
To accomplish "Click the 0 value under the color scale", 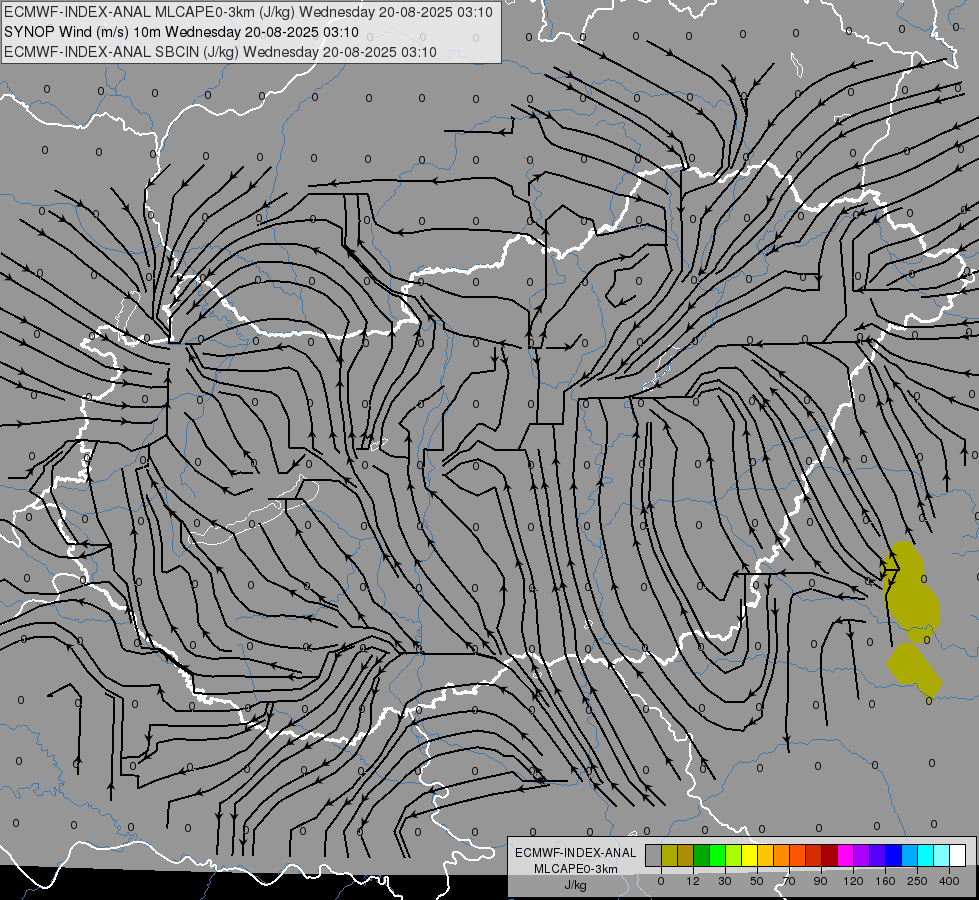I will point(661,881).
